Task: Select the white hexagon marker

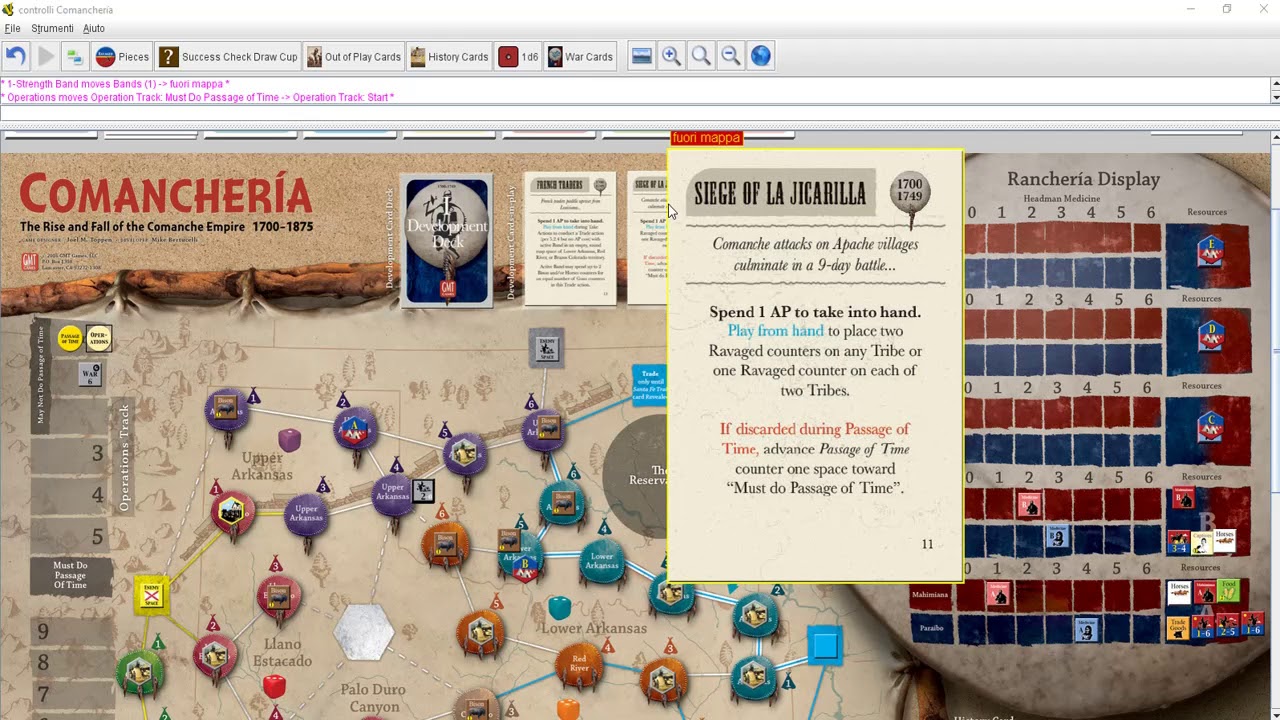Action: tap(364, 632)
